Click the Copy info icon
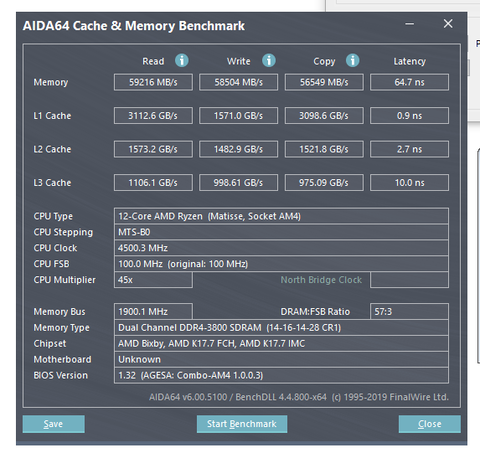 coord(352,61)
